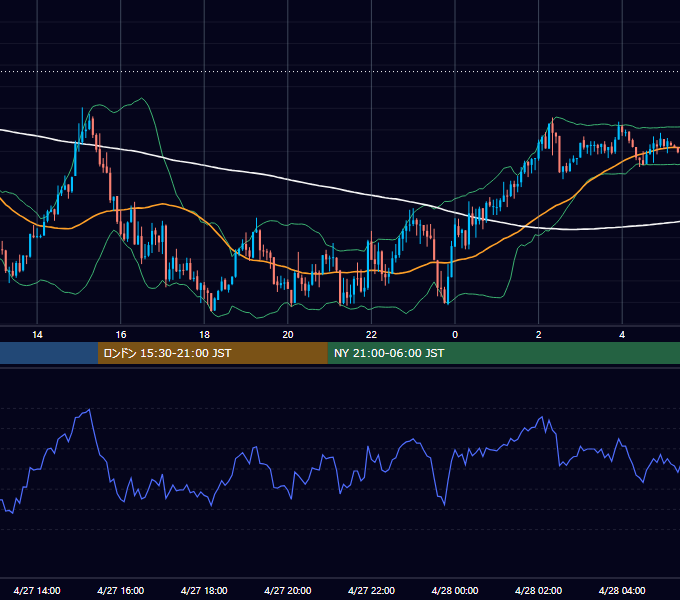Viewport: 680px width, 600px height.
Task: Click the ロンドン 15:30-21:00 JST session band
Action: pos(212,353)
